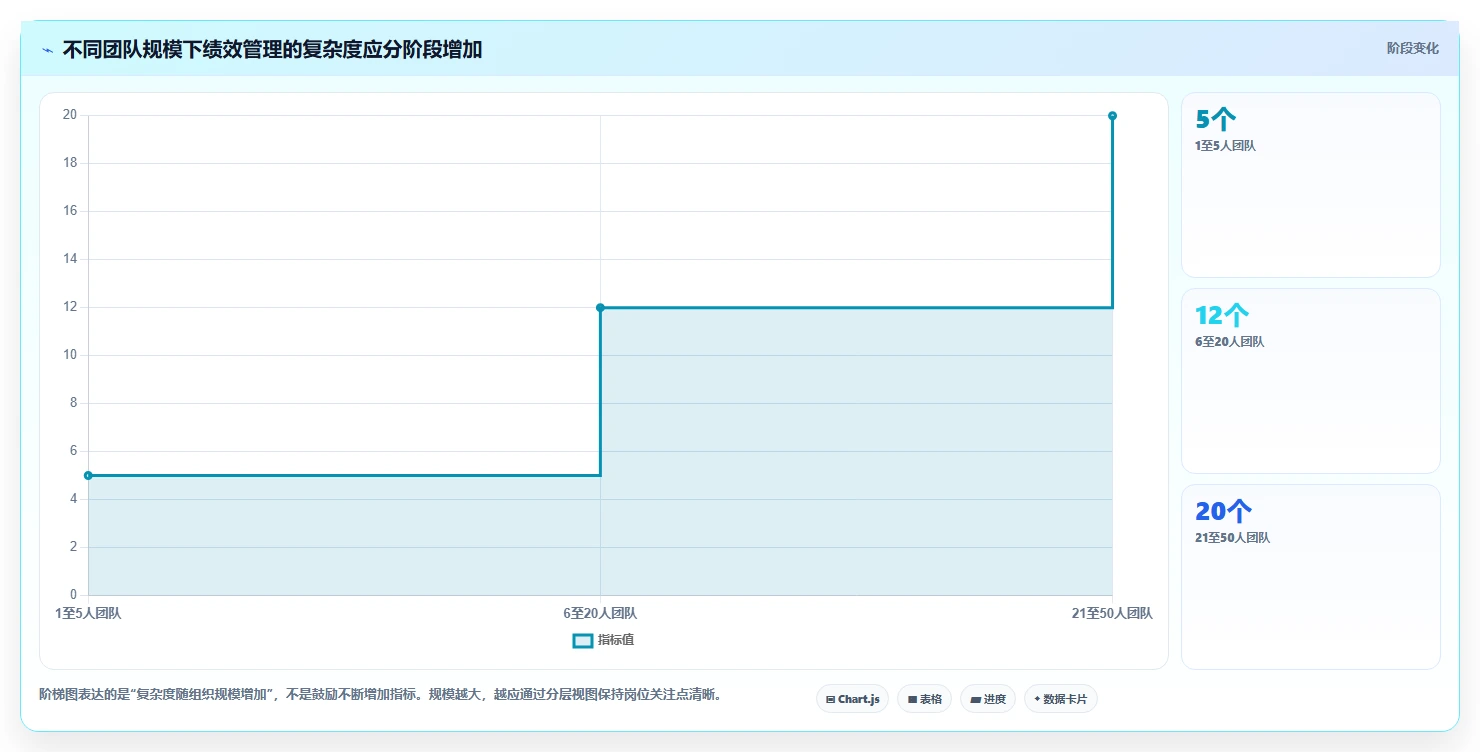Viewport: 1480px width, 752px height.
Task: Click the 表格 tag button
Action: [924, 699]
